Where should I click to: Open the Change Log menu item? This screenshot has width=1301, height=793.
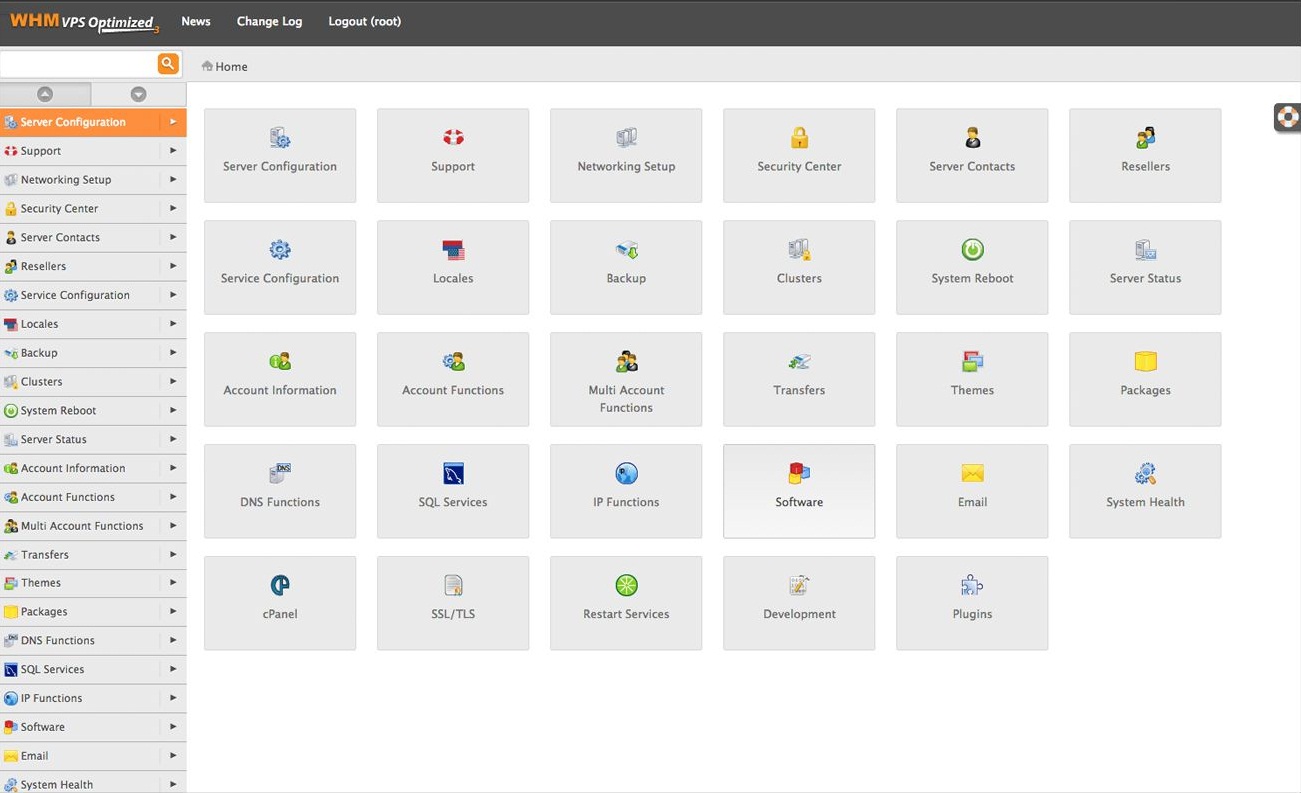[268, 20]
